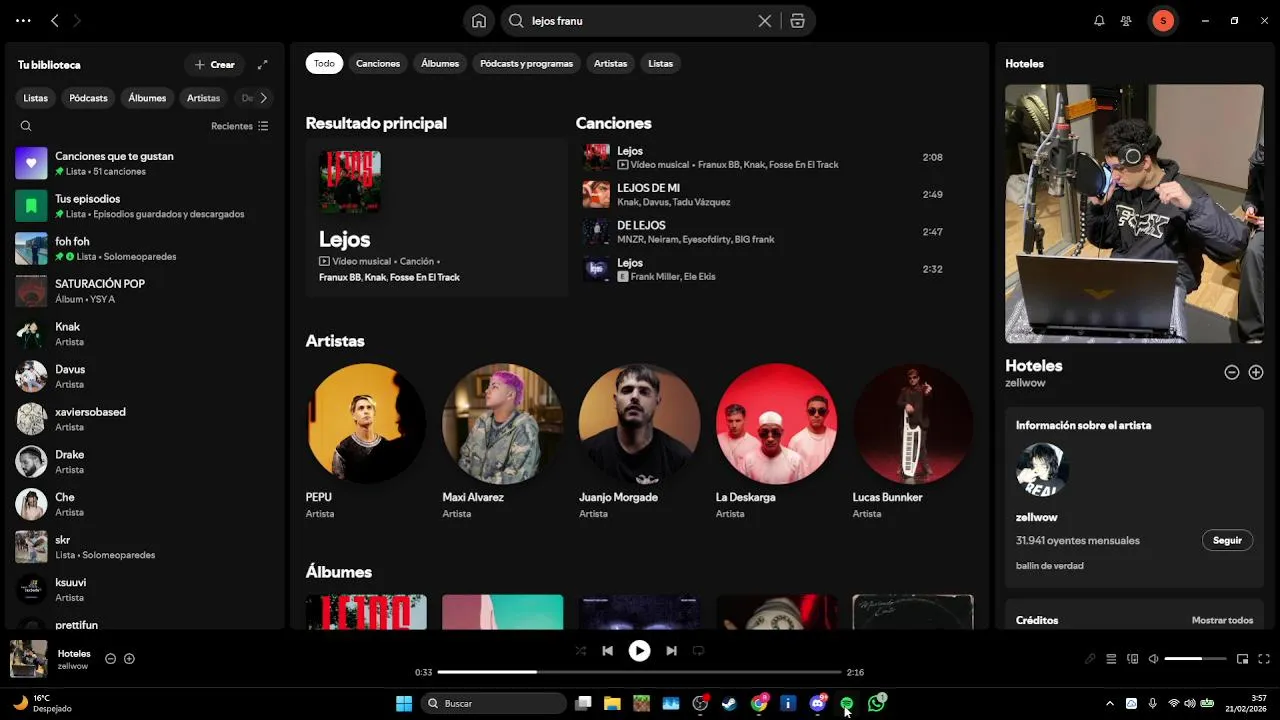The image size is (1280, 720).
Task: Click minus icon in bottom now-playing bar
Action: [x=111, y=659]
